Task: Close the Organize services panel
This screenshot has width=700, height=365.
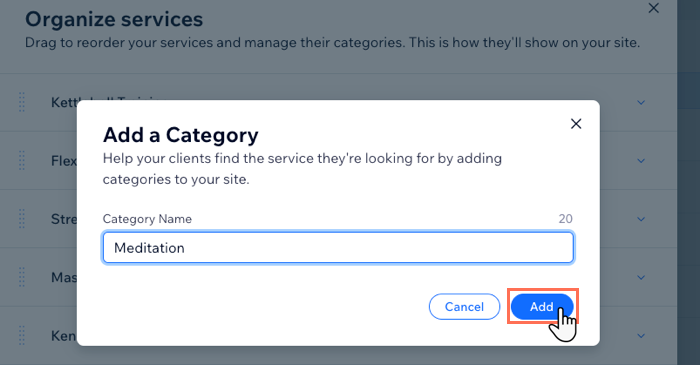Action: 654,8
